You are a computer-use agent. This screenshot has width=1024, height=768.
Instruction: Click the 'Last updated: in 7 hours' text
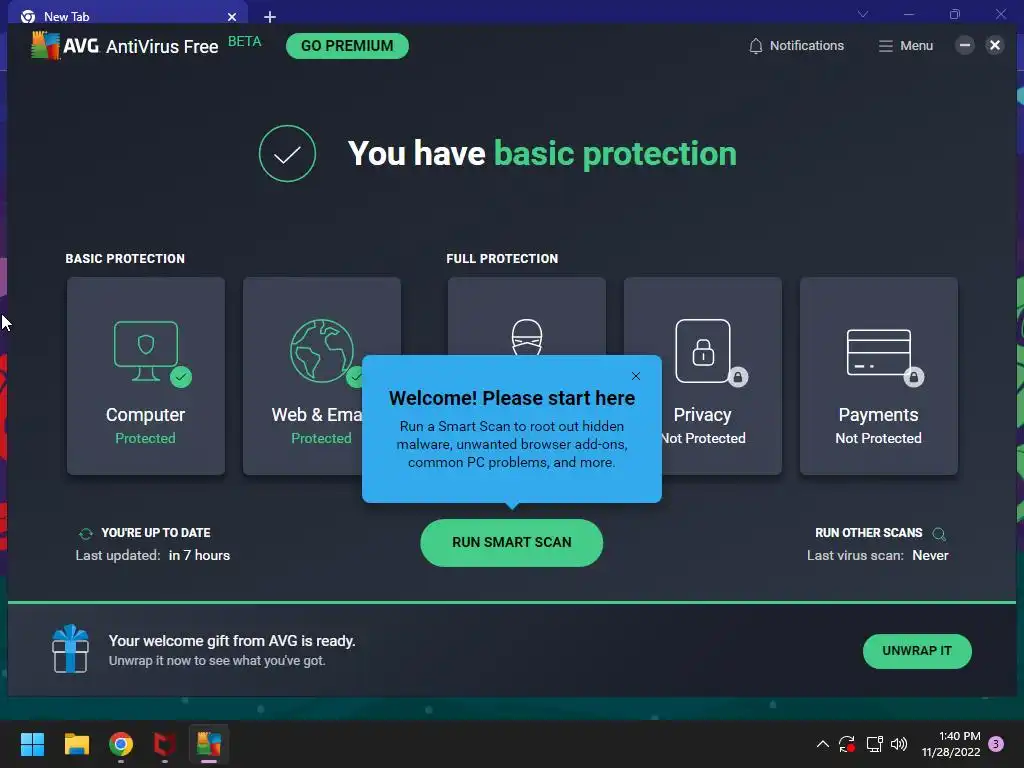[153, 556]
